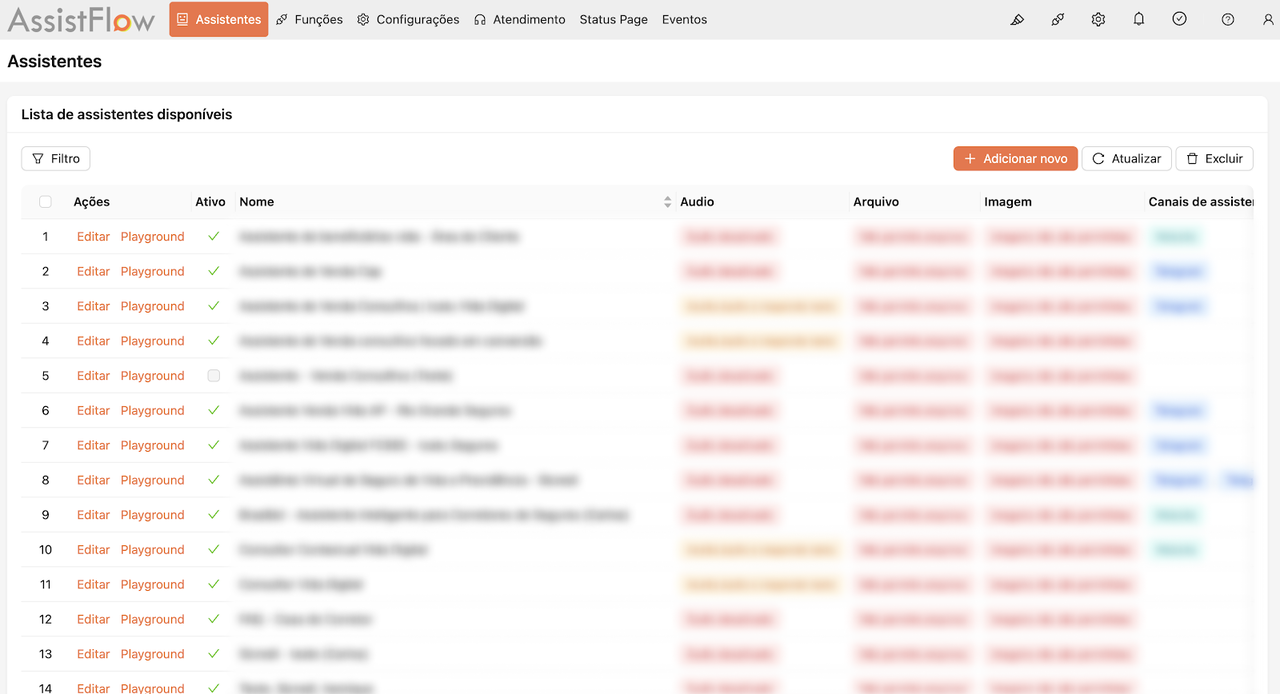Viewport: 1280px width, 694px height.
Task: Open settings via the top-right gear icon
Action: pos(1098,19)
